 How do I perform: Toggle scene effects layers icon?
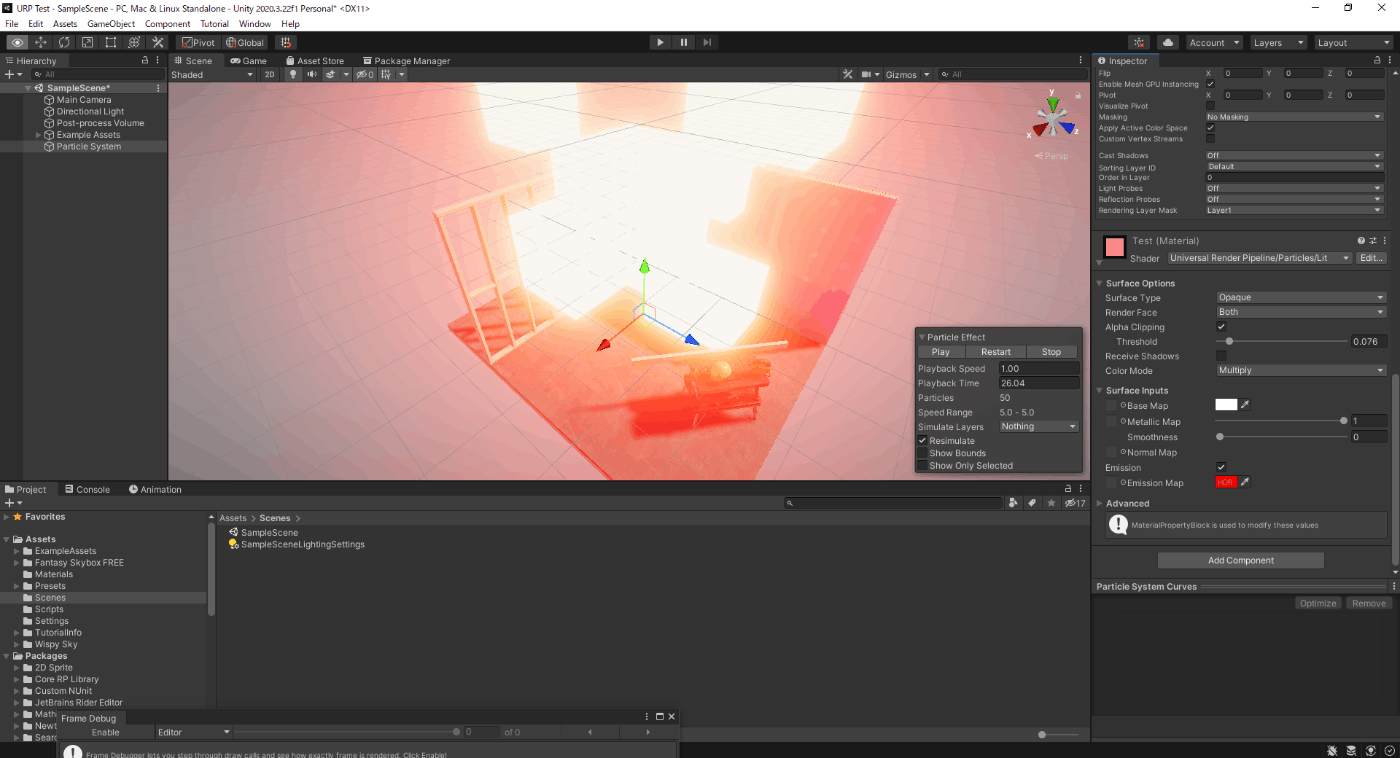tap(332, 75)
